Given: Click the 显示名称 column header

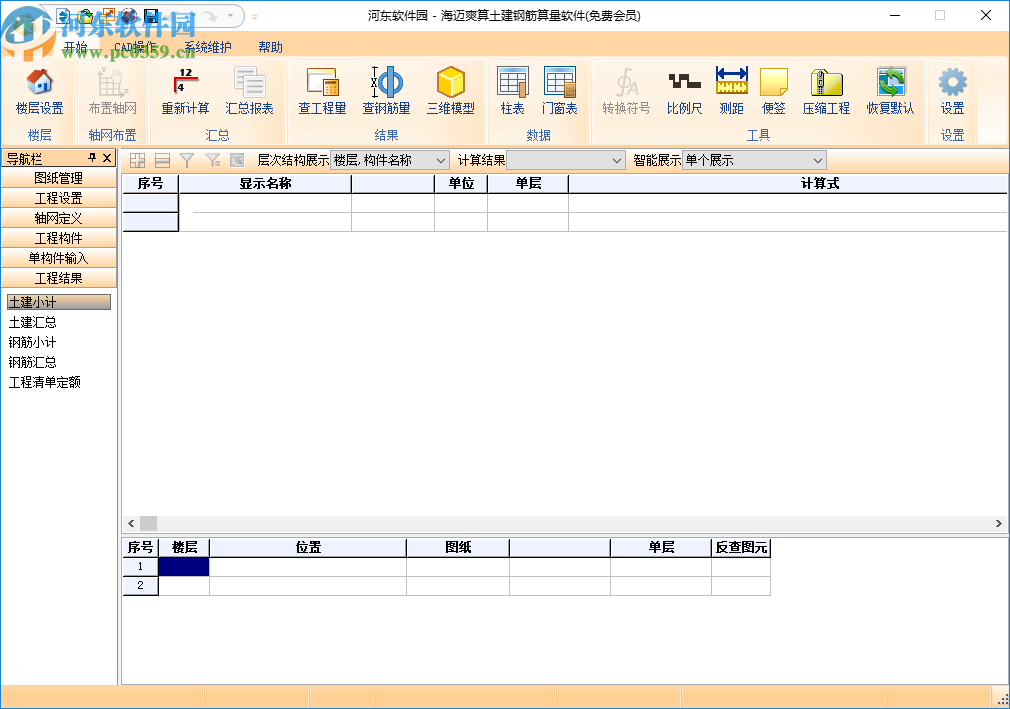Looking at the screenshot, I should tap(265, 184).
